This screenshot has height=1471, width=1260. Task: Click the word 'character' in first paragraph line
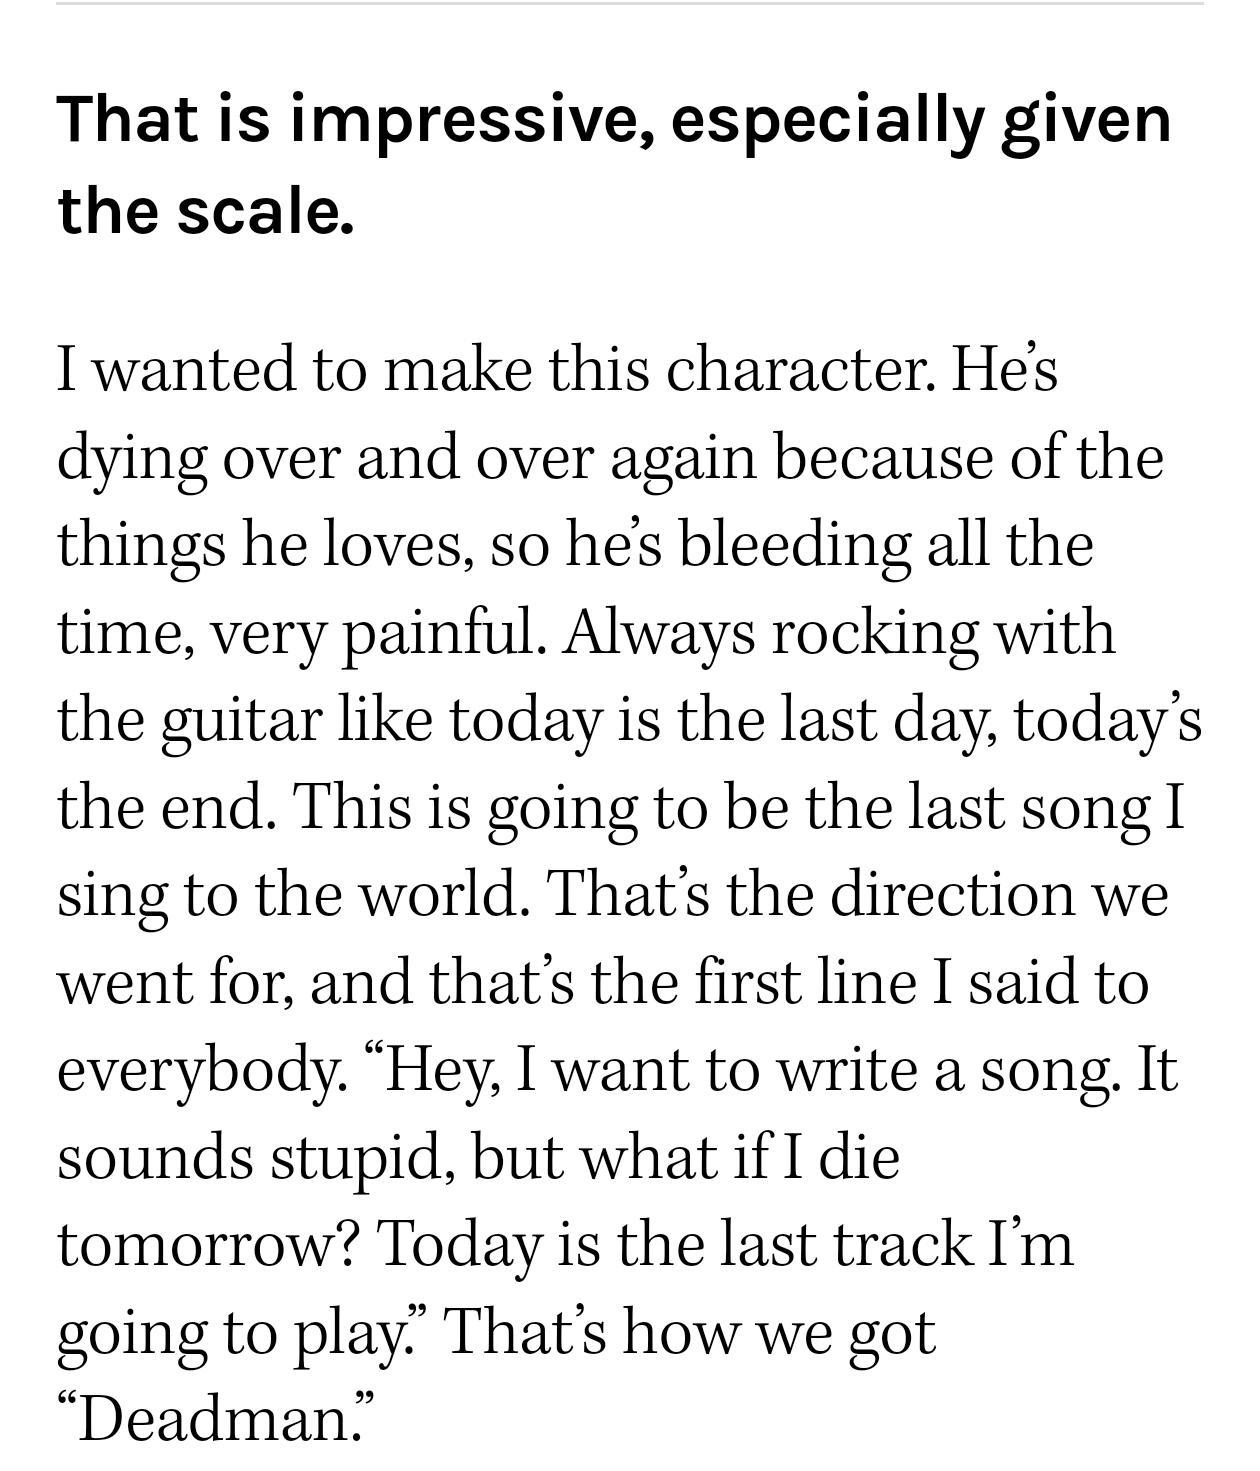[794, 368]
